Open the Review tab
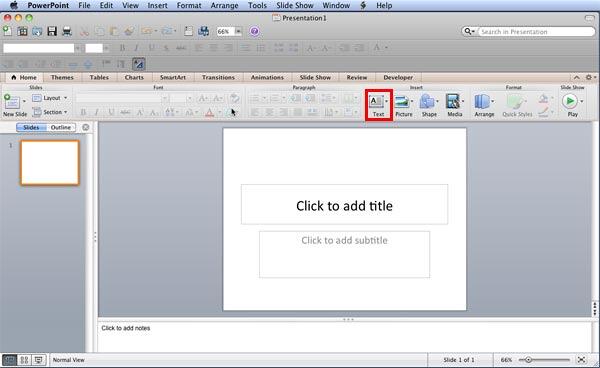The height and width of the screenshot is (368, 600). click(x=357, y=77)
